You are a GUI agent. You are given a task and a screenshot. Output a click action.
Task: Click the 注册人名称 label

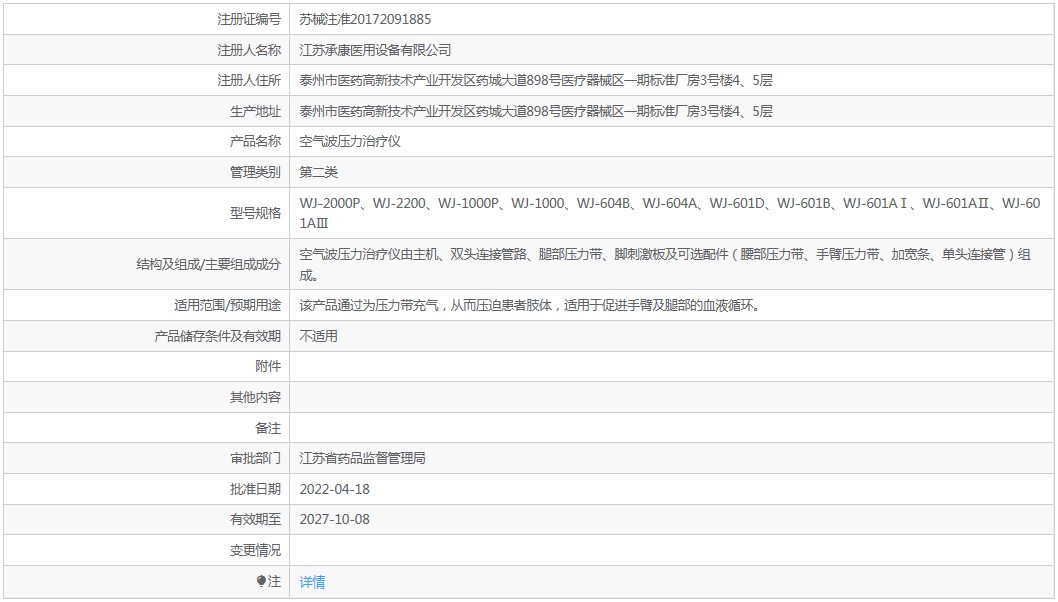click(249, 50)
